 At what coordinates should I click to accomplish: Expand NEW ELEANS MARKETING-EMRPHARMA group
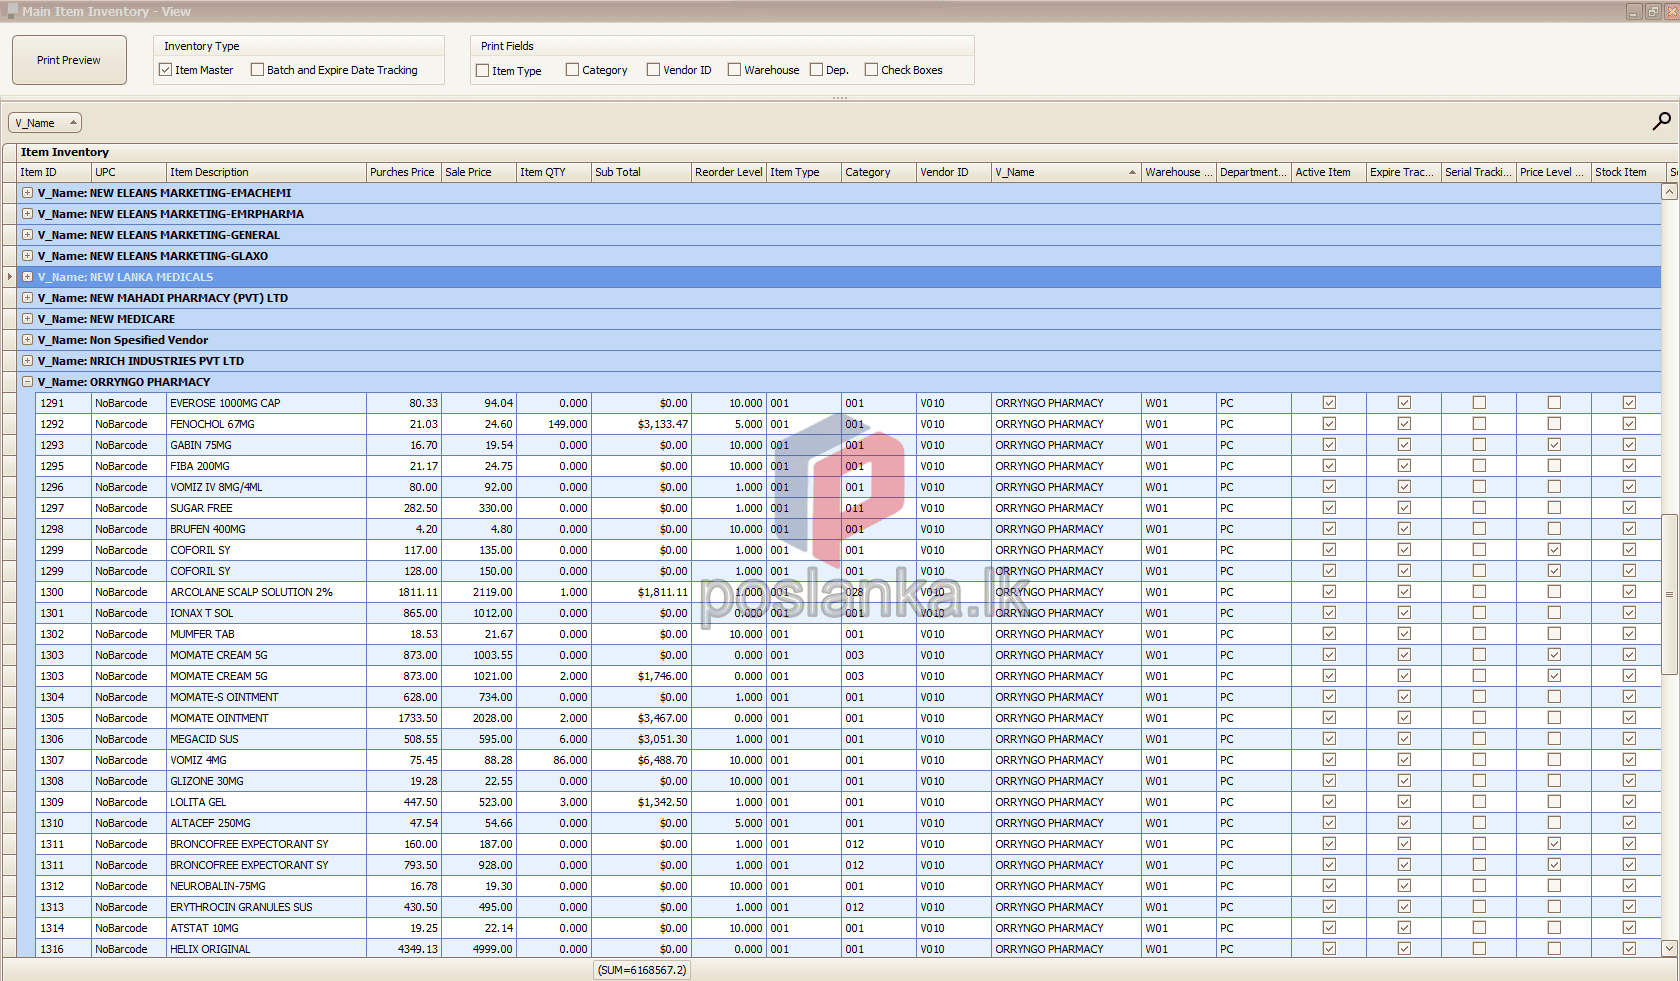28,214
